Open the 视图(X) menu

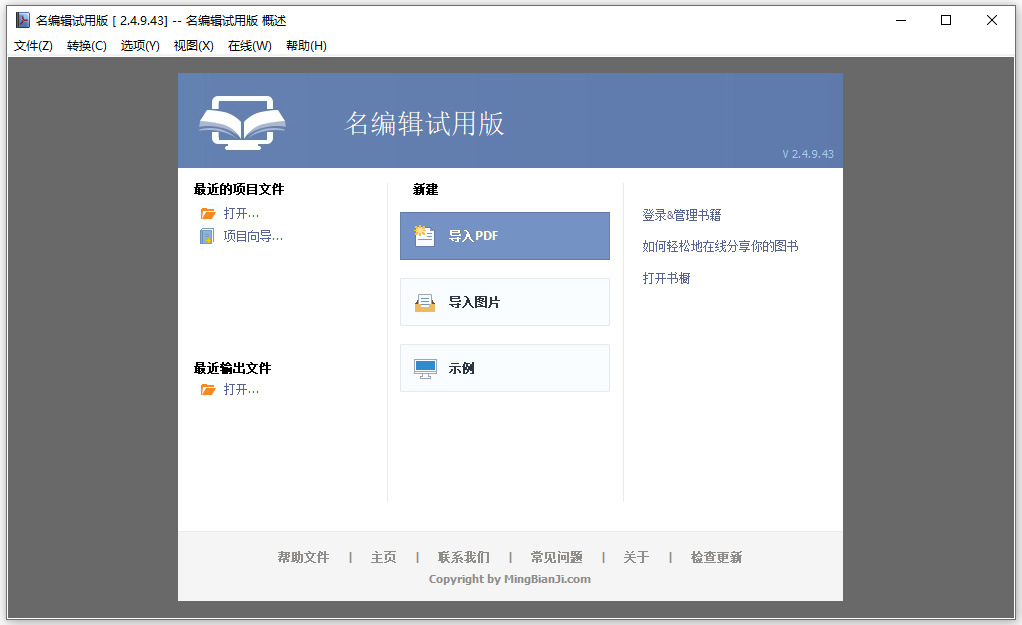(x=193, y=45)
